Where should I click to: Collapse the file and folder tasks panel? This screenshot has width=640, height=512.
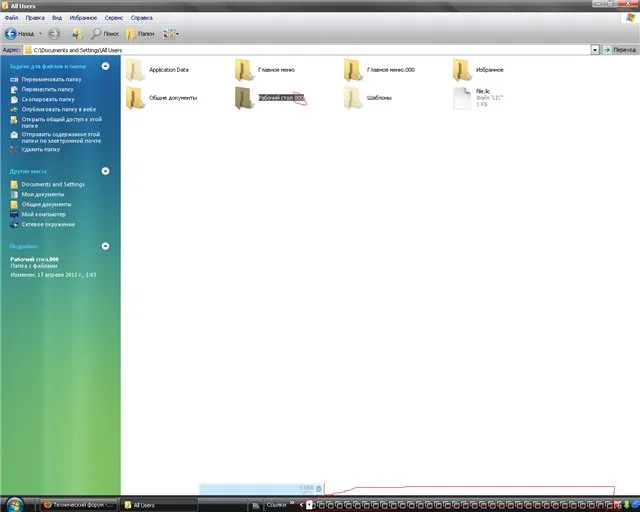105,65
